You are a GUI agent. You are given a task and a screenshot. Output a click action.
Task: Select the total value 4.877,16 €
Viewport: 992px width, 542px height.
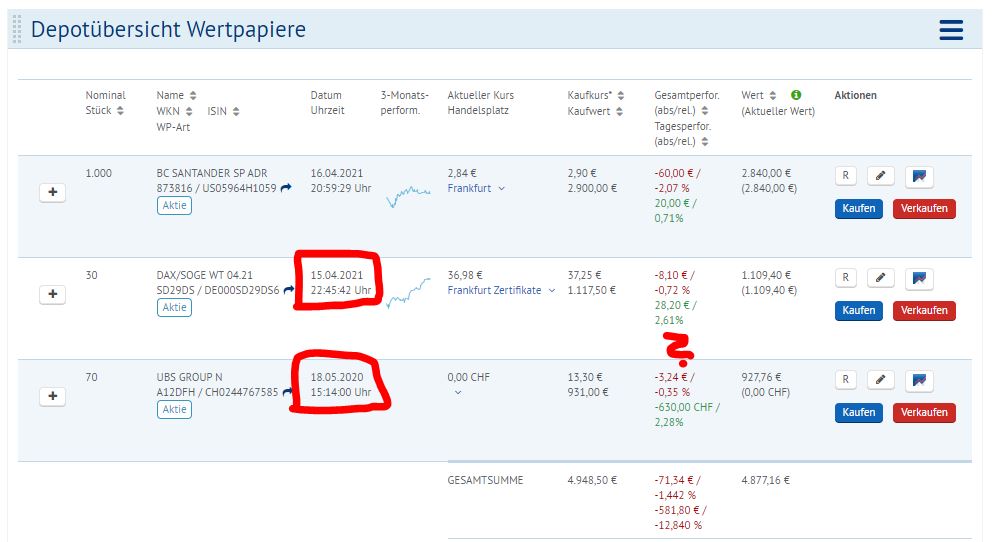click(x=766, y=480)
